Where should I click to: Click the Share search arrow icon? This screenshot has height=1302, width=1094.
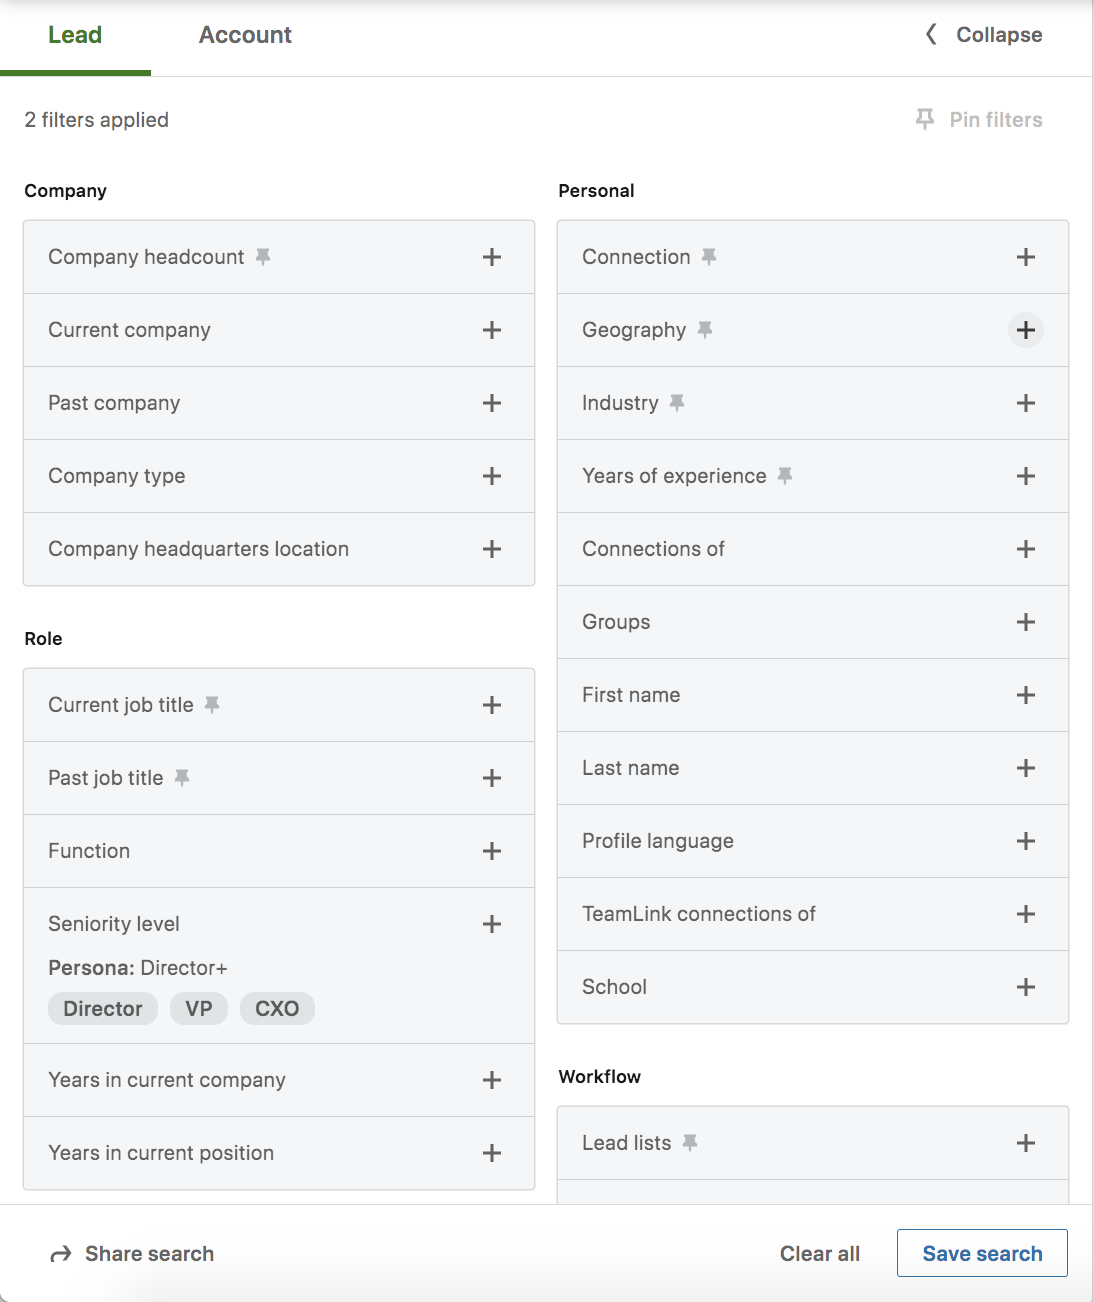[x=61, y=1254]
